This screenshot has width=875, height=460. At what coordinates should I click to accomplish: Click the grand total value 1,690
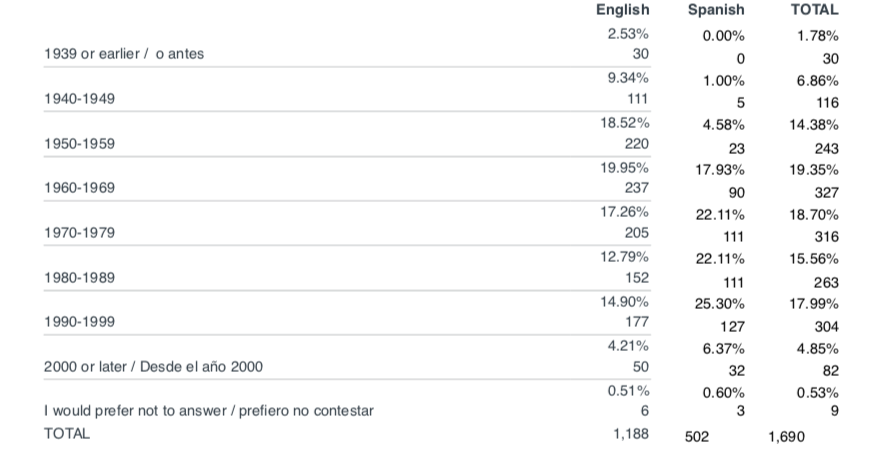786,437
